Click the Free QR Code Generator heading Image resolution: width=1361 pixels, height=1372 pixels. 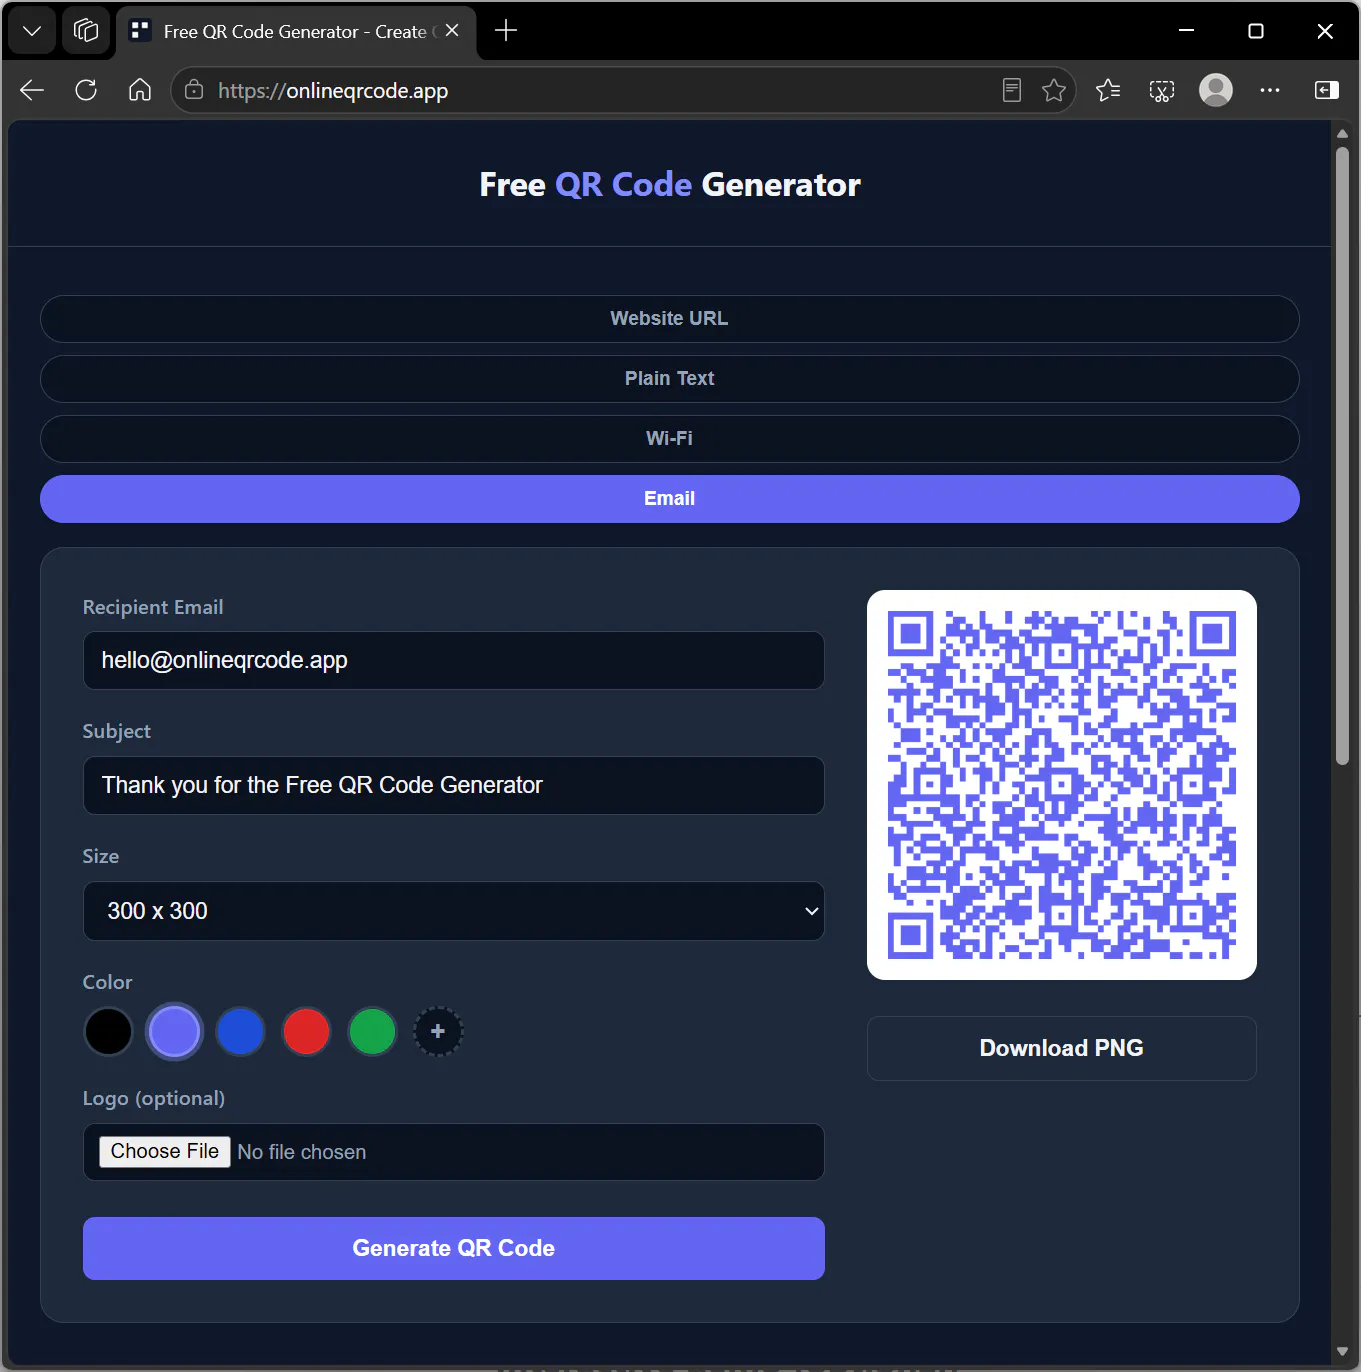(x=670, y=185)
